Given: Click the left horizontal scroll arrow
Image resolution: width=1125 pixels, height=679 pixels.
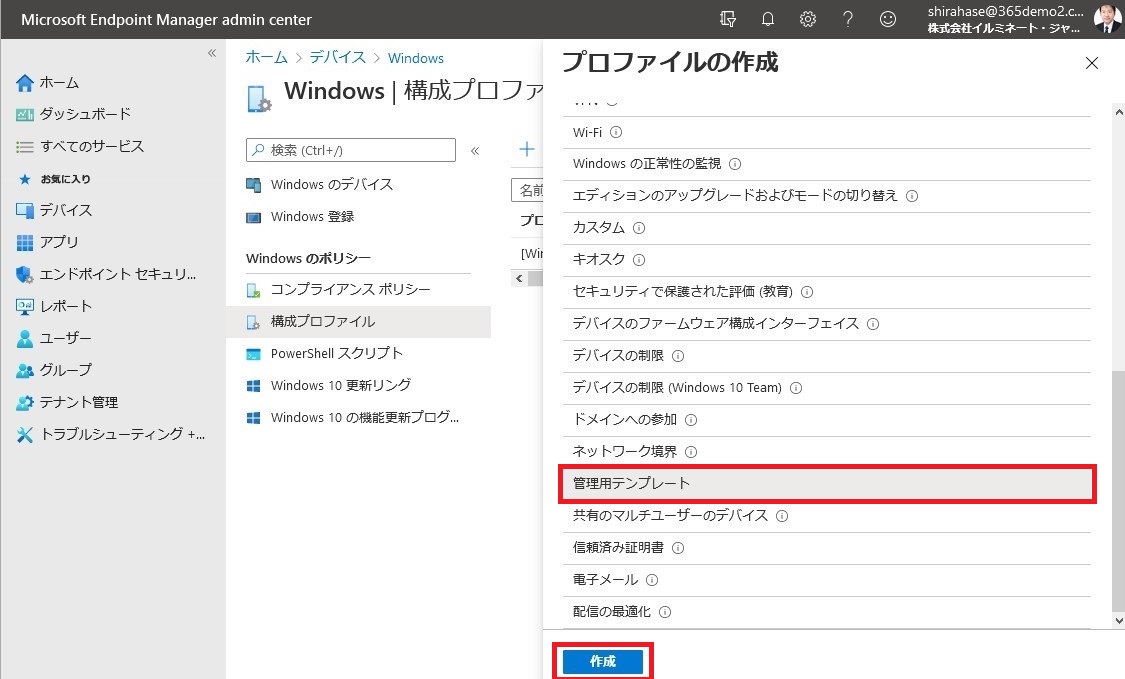Looking at the screenshot, I should (519, 278).
